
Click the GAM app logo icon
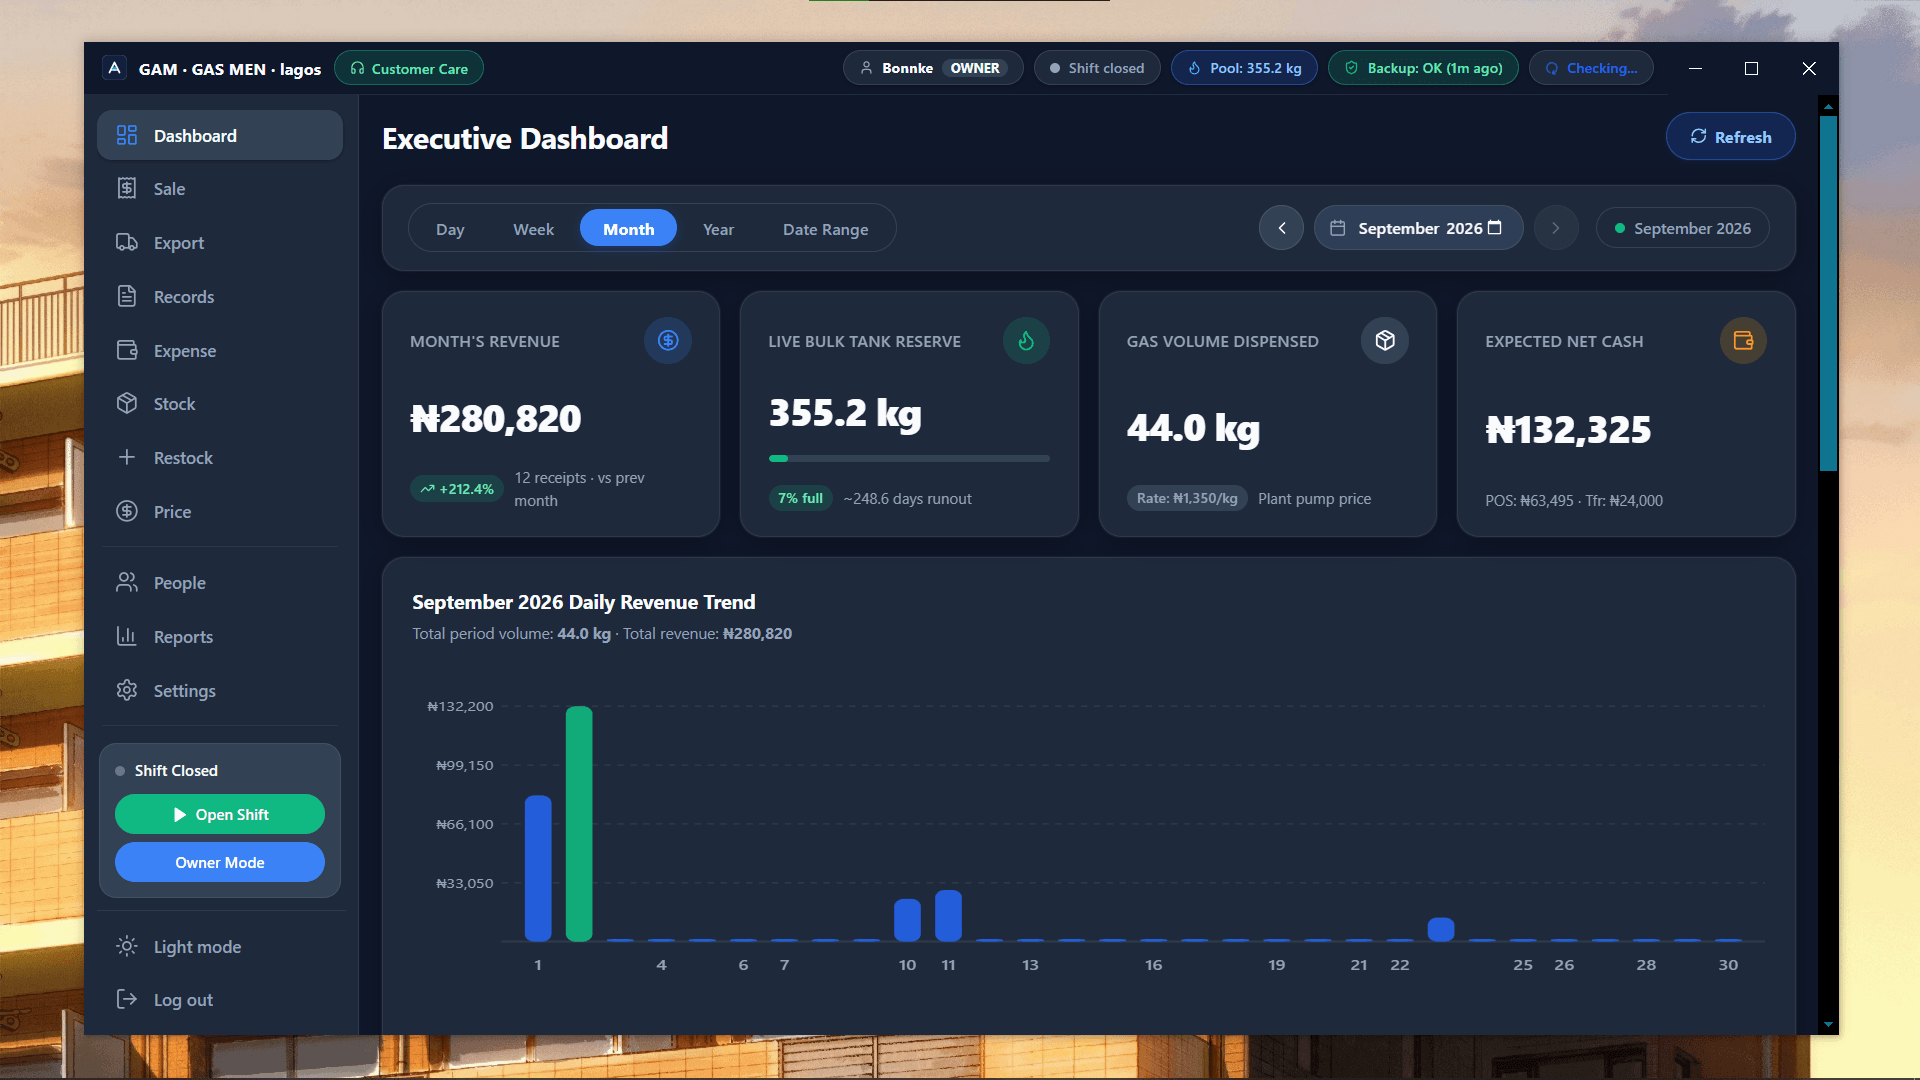pos(114,68)
